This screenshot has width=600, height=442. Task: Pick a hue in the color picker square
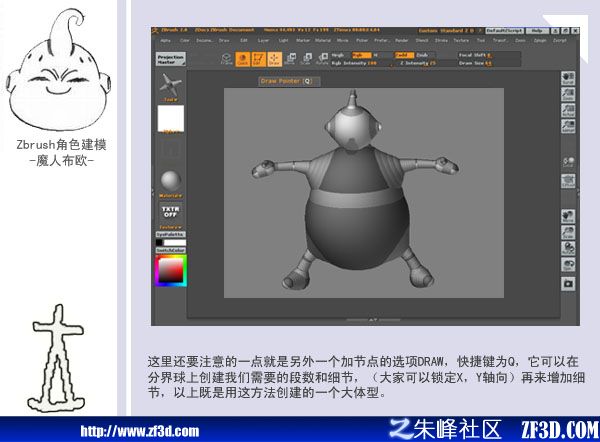pyautogui.click(x=171, y=271)
